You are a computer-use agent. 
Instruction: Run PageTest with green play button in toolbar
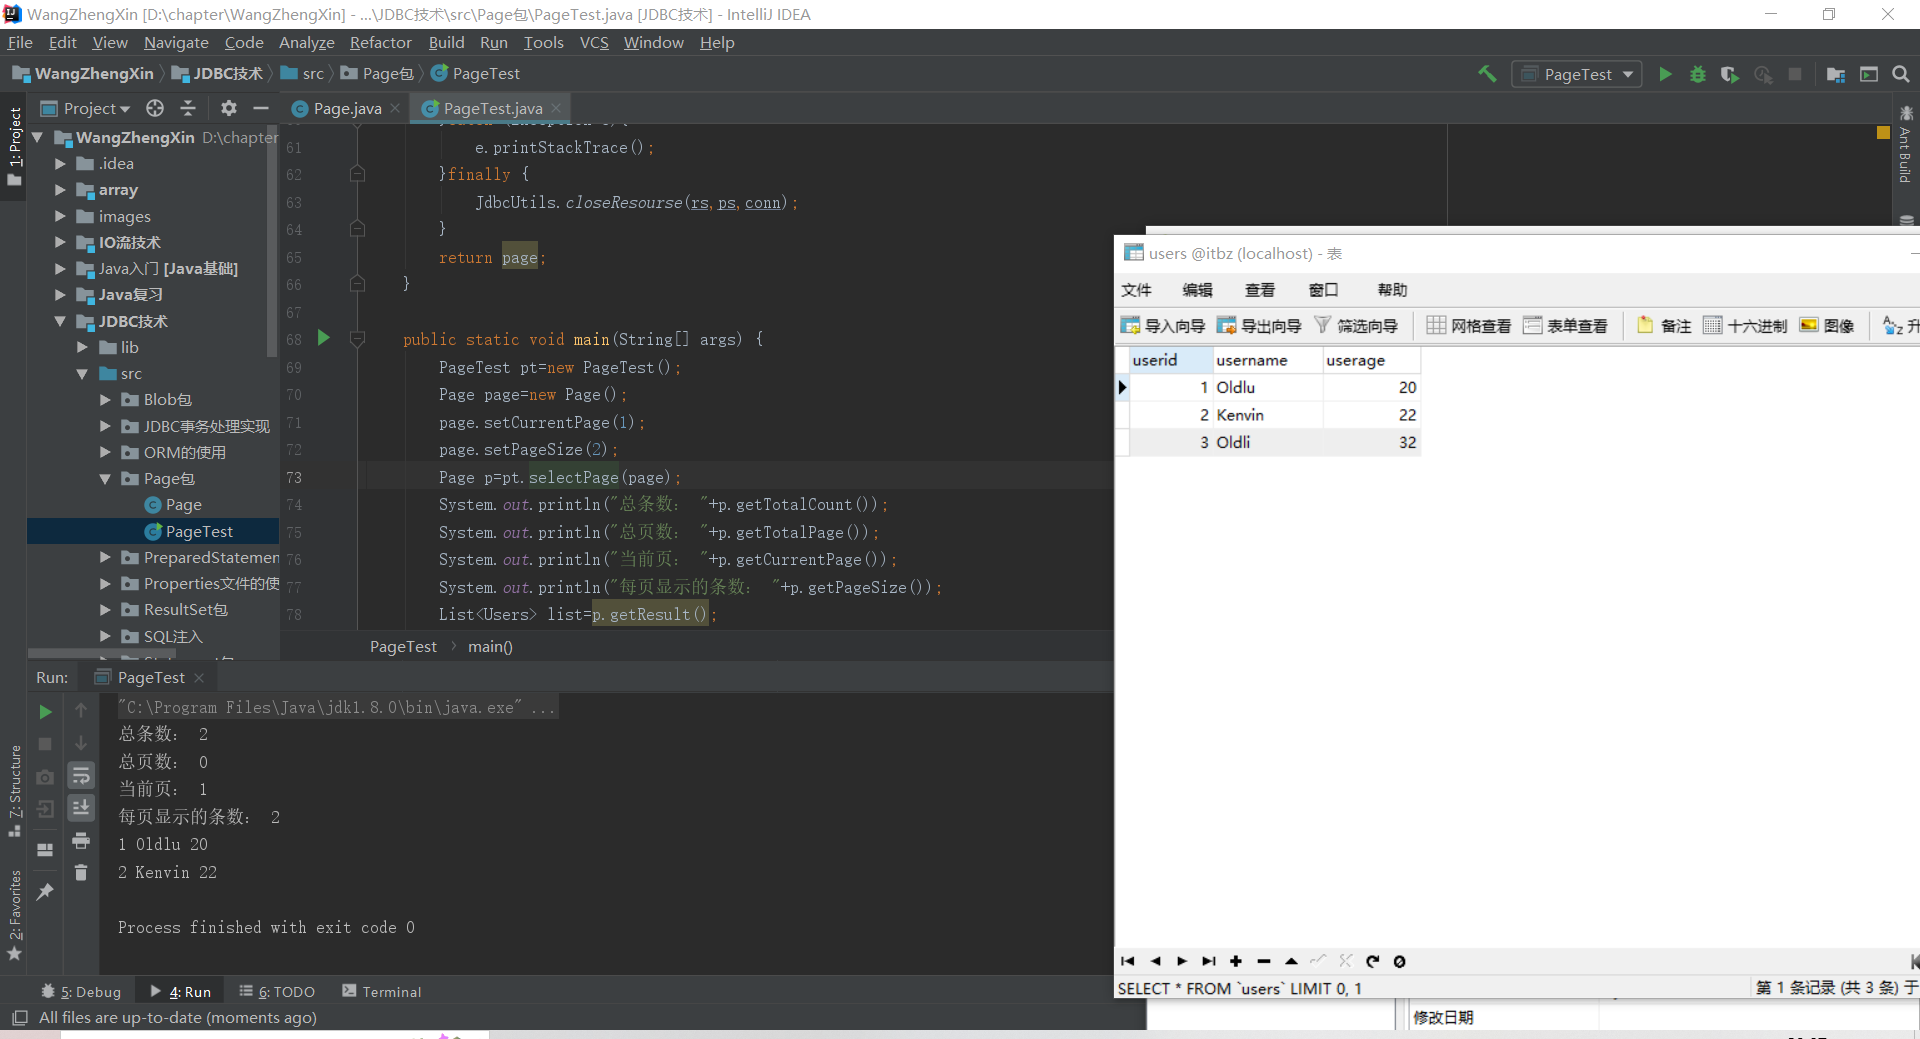(x=1665, y=74)
